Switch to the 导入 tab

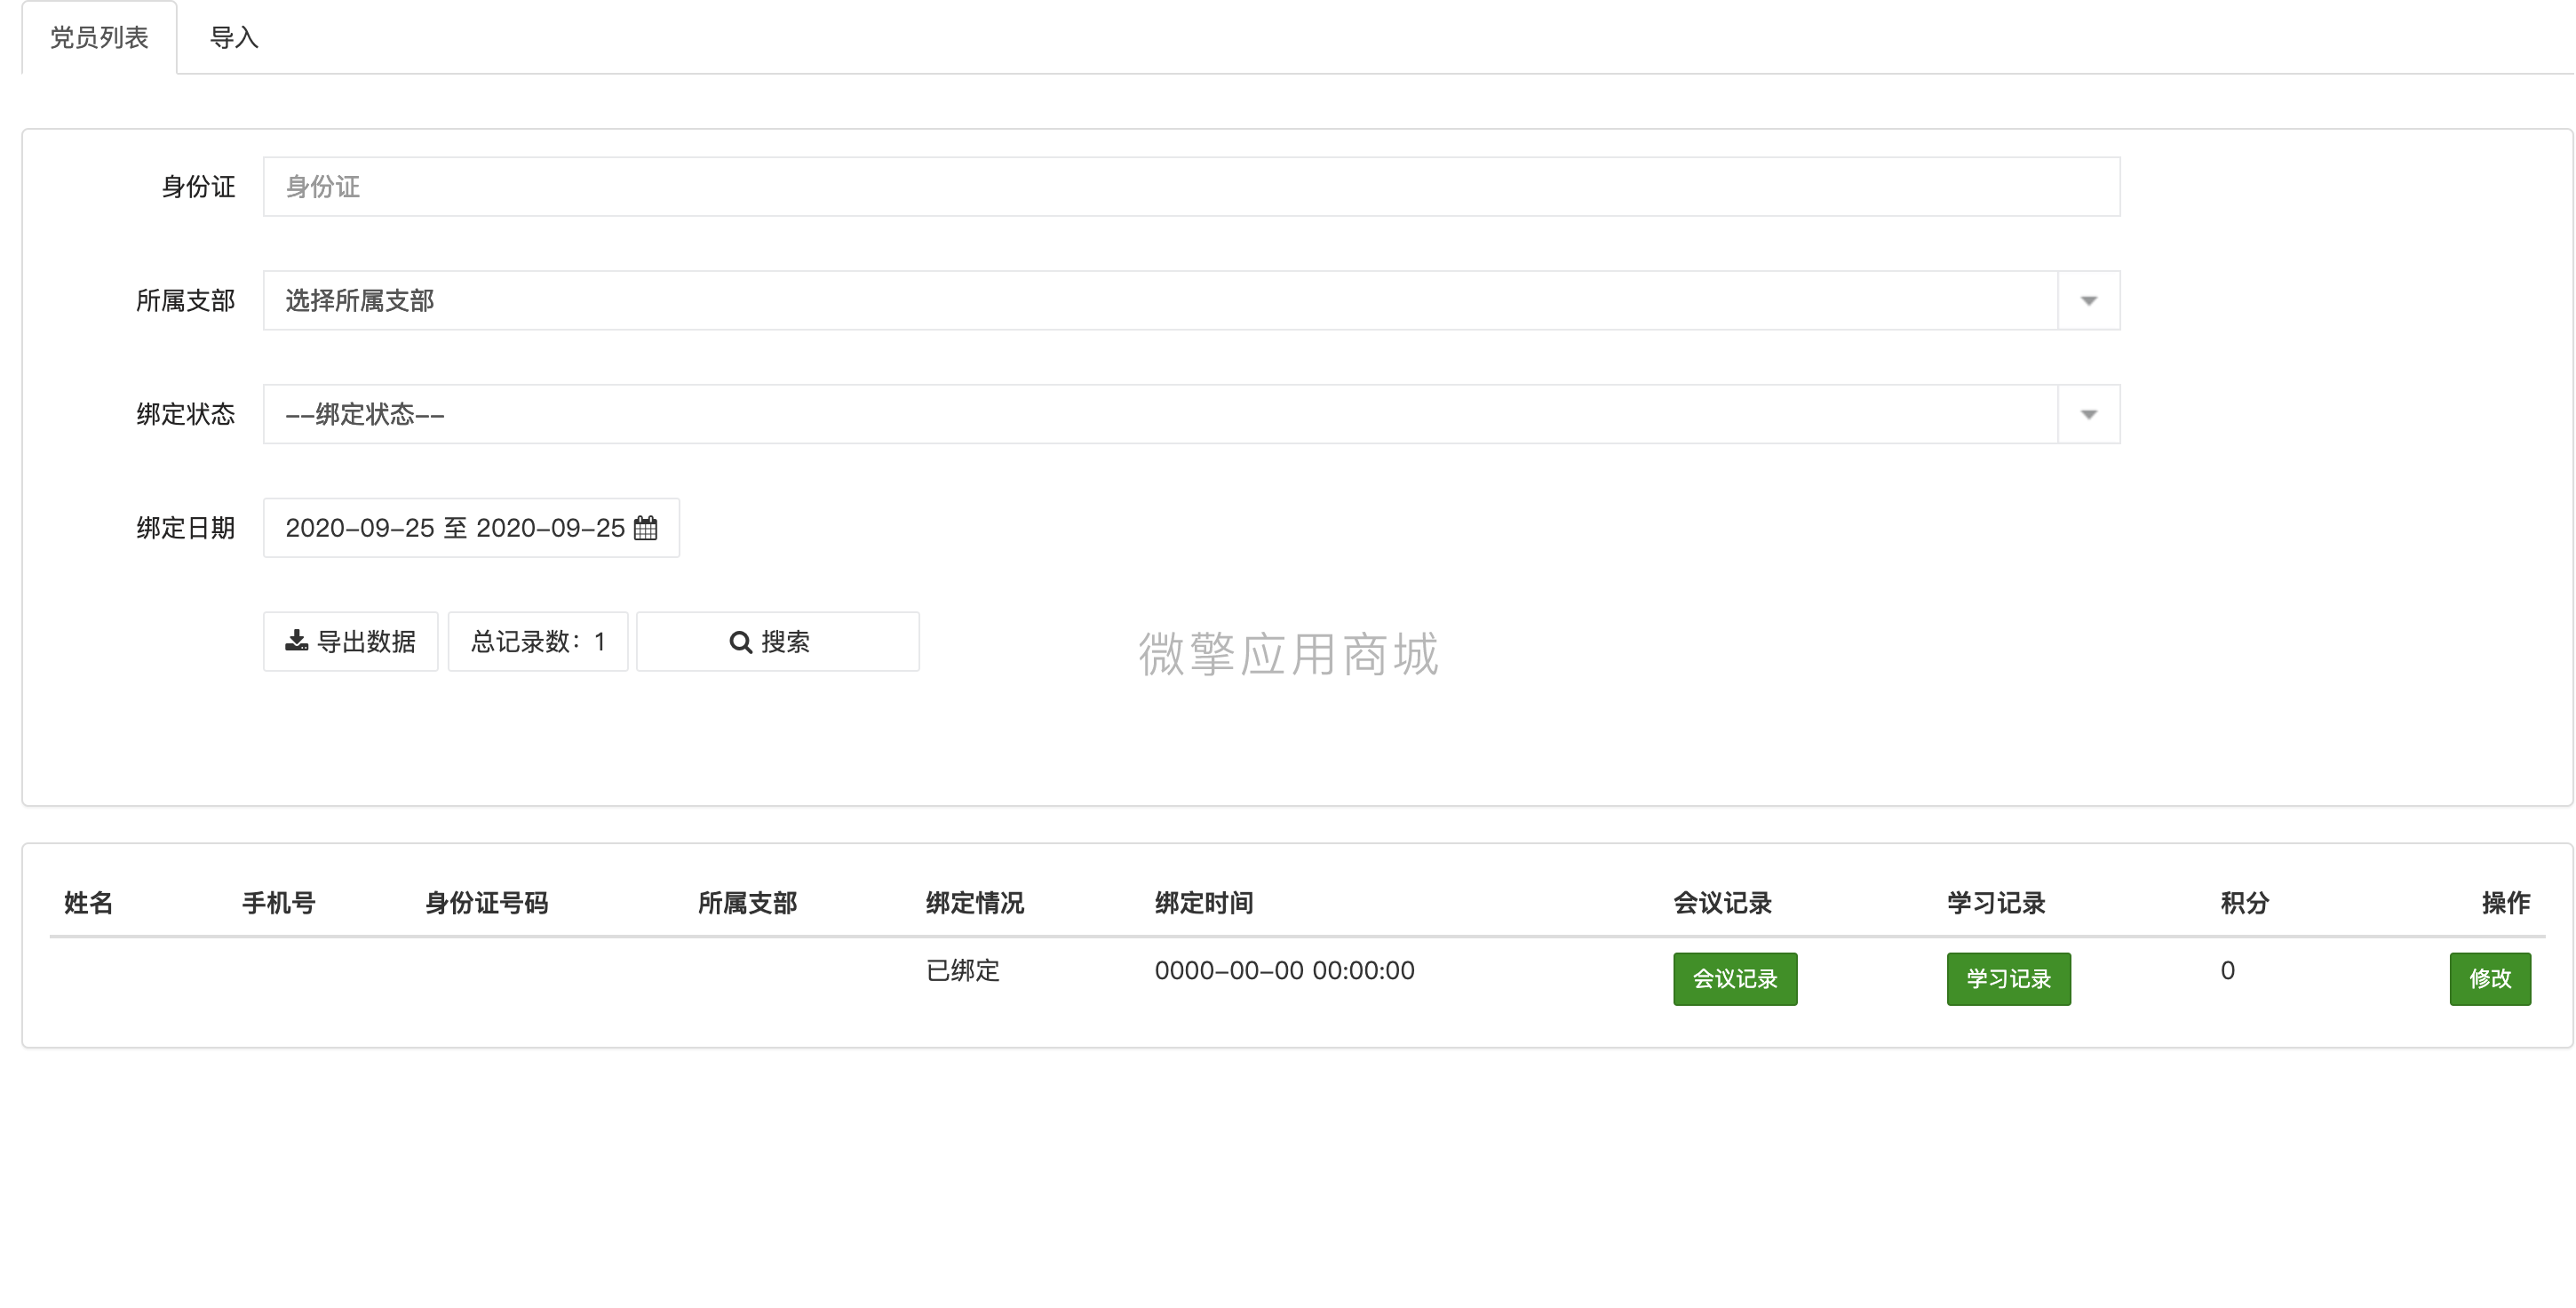pyautogui.click(x=234, y=38)
